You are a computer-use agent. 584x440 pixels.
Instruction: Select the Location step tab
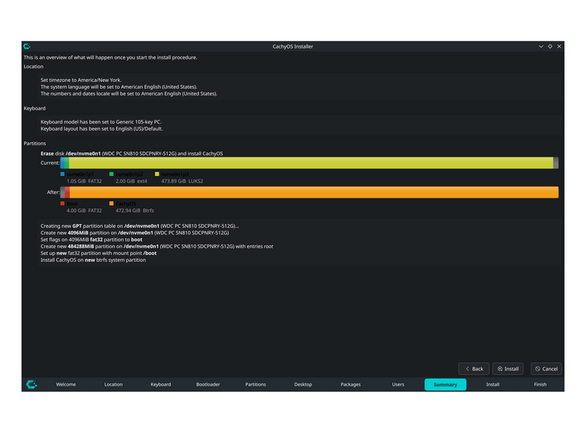(x=113, y=384)
